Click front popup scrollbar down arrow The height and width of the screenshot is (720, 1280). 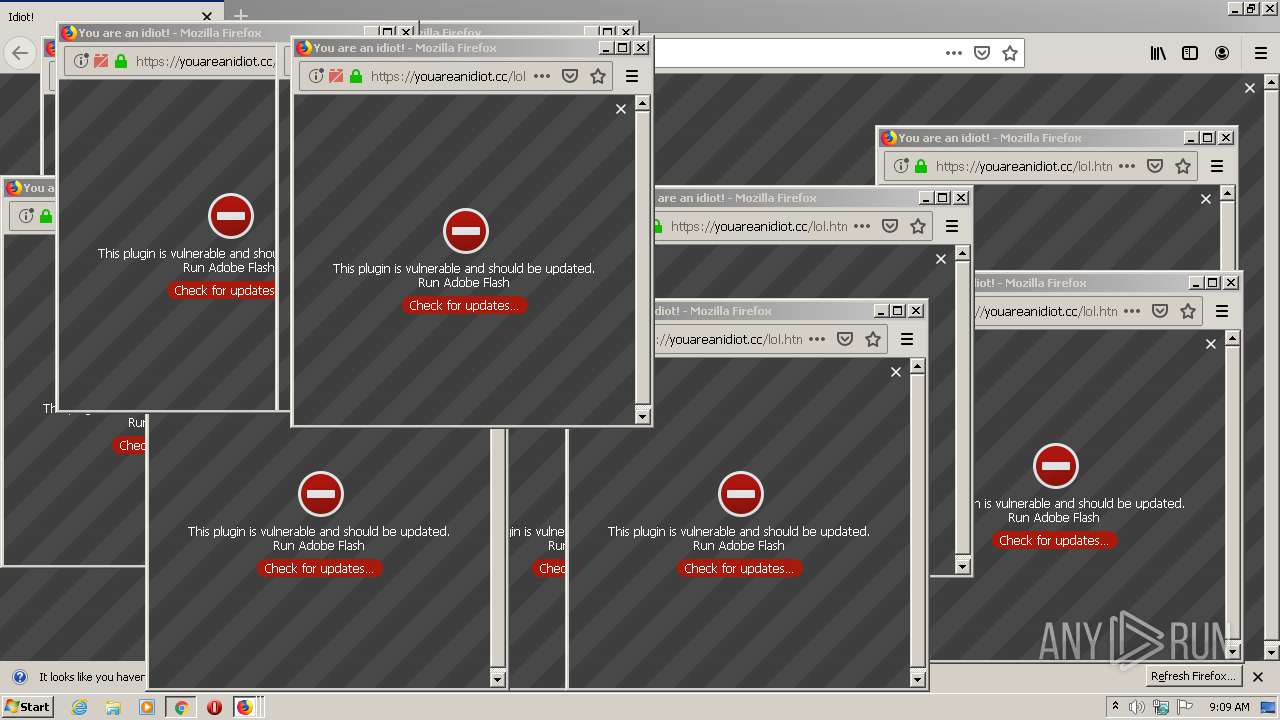point(642,416)
